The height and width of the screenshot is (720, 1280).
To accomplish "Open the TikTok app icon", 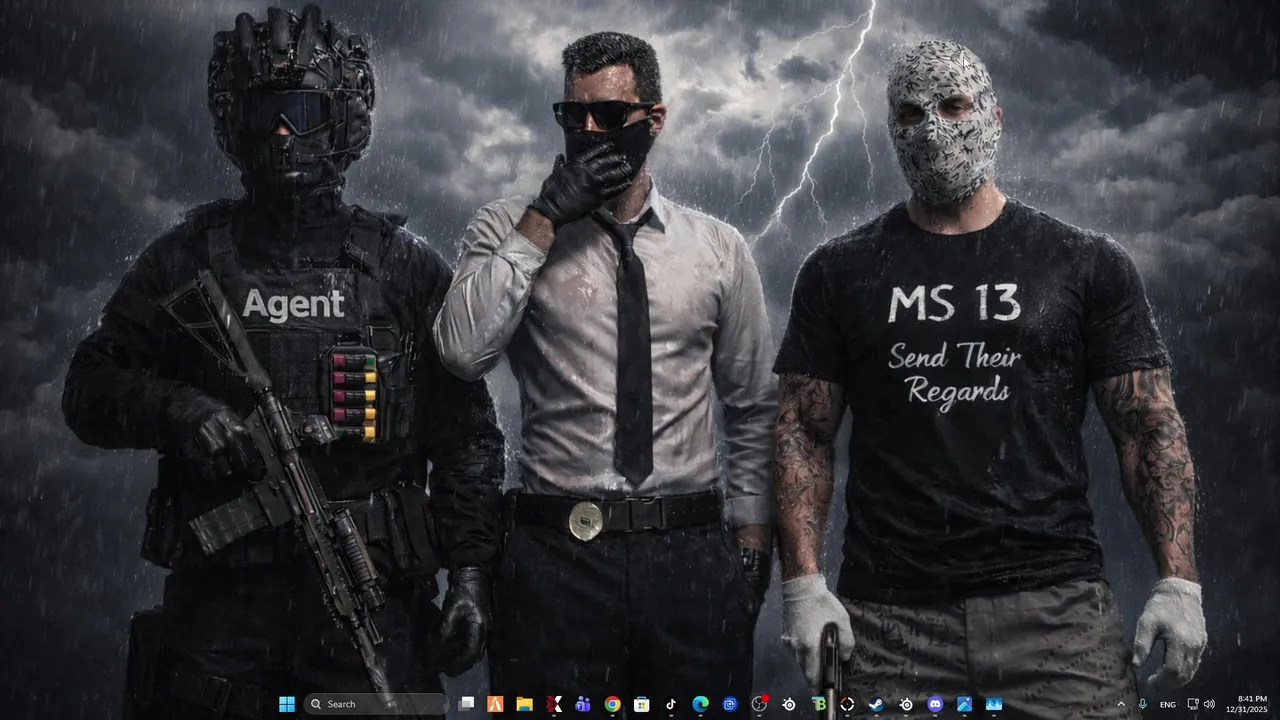I will pos(671,704).
